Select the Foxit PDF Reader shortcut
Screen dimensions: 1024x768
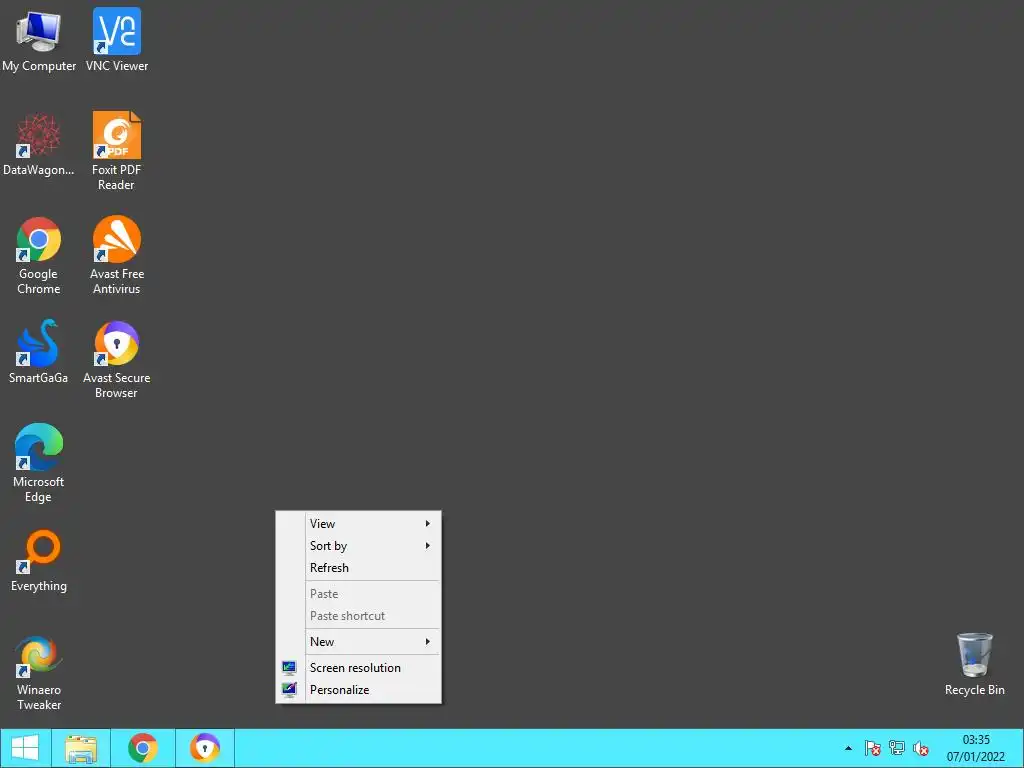[x=116, y=152]
